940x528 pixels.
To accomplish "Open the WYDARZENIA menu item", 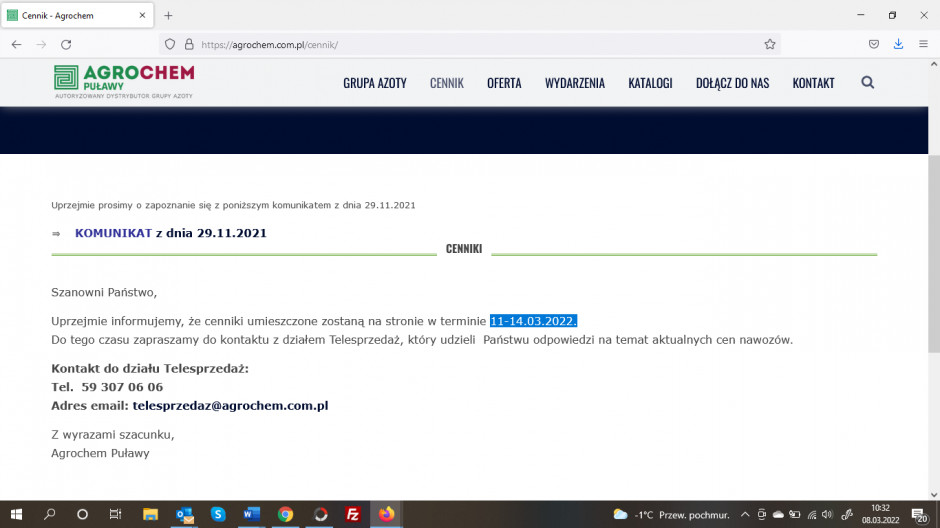I will pos(575,83).
